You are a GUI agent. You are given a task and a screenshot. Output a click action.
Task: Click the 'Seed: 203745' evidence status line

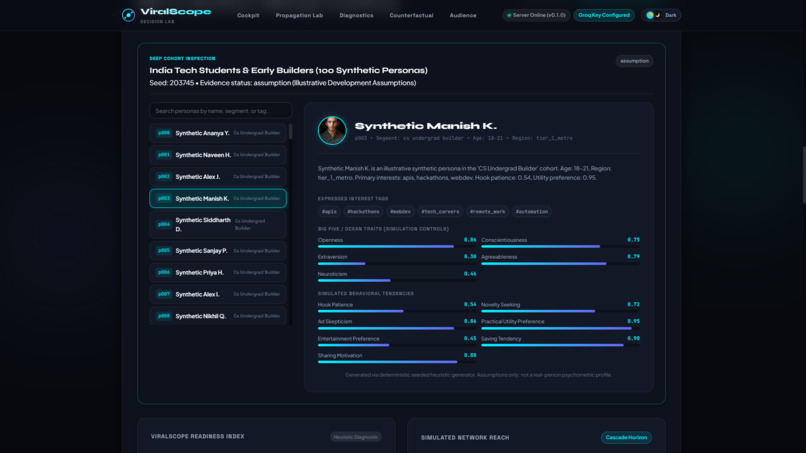point(283,83)
